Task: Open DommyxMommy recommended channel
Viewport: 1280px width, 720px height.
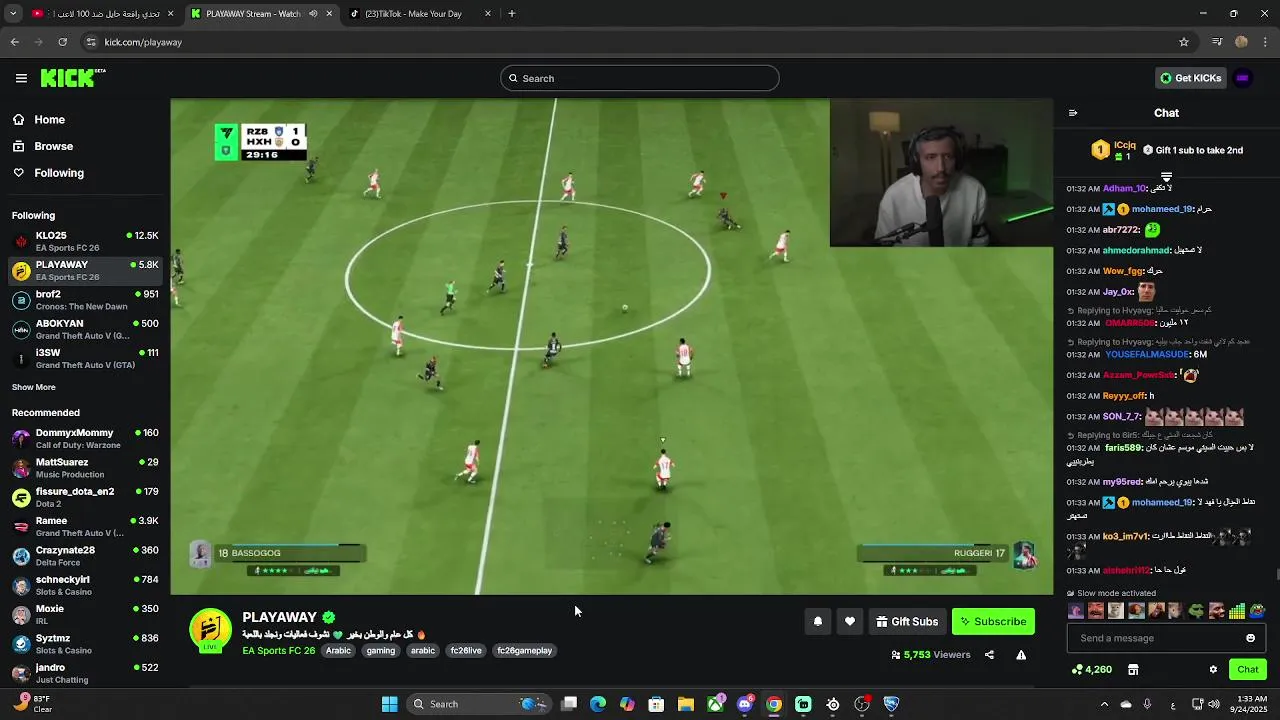Action: coord(85,439)
